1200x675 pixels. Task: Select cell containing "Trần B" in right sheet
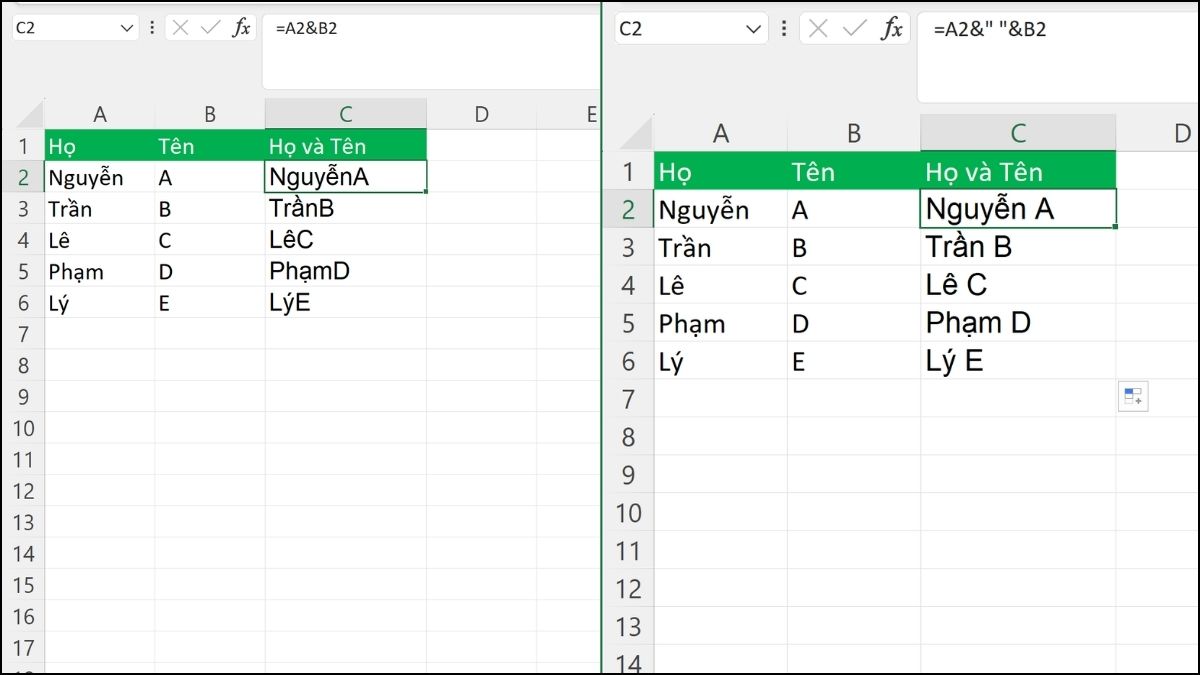coord(1017,247)
